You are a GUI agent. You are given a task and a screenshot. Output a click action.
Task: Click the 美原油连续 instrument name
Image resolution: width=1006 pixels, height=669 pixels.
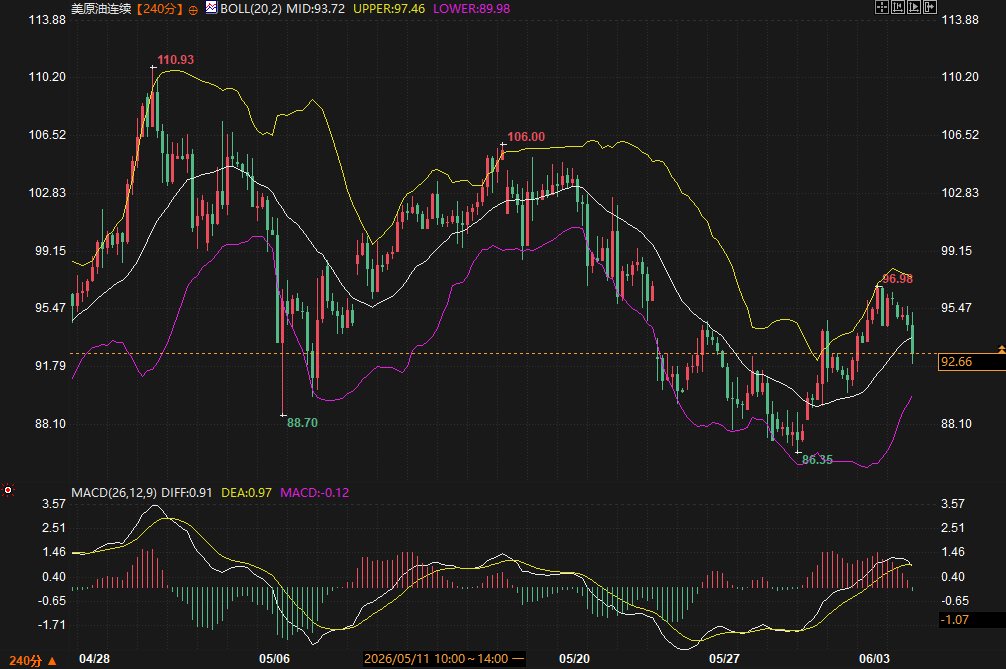point(101,9)
